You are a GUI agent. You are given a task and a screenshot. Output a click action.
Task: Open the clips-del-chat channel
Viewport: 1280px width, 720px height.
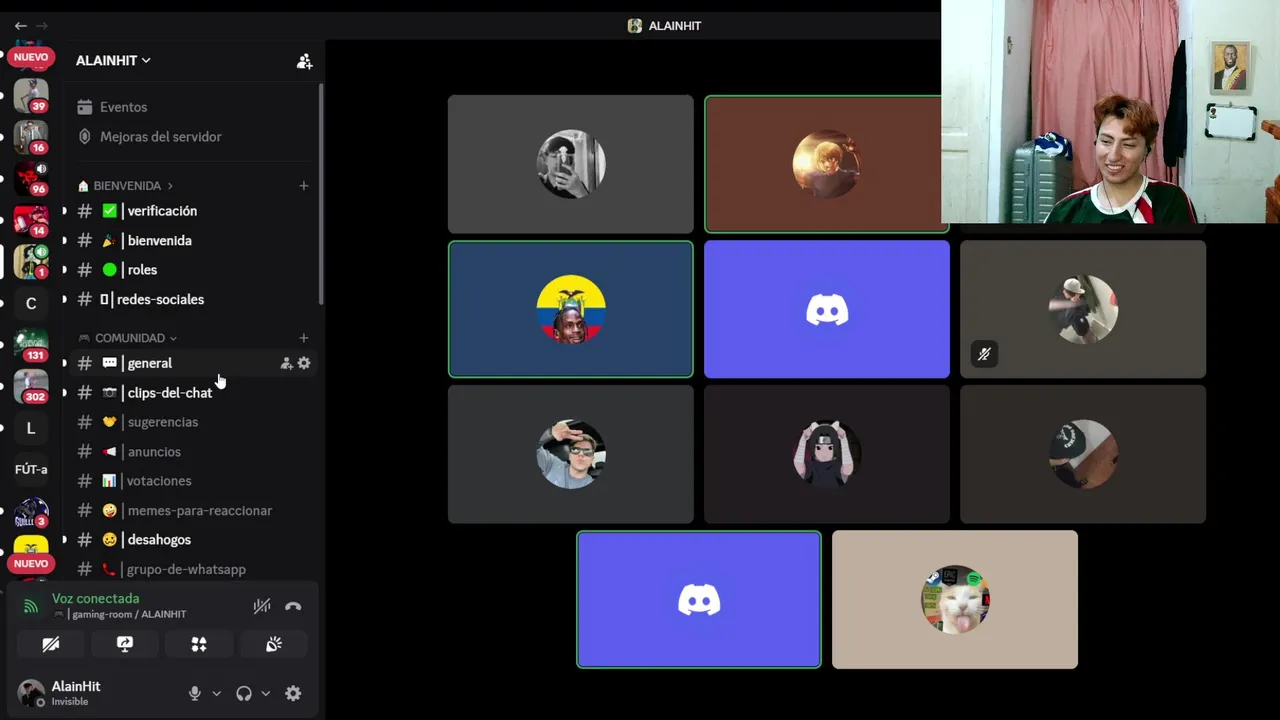point(190,392)
